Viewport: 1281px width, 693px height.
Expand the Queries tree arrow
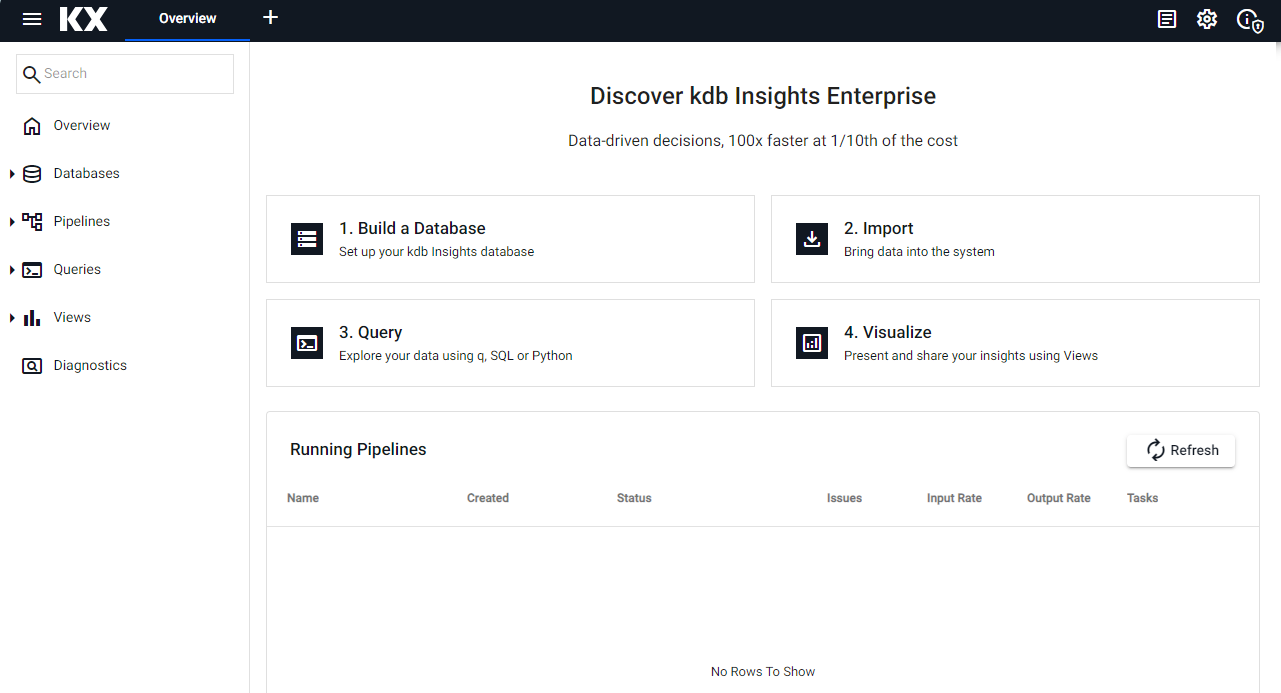coord(12,270)
